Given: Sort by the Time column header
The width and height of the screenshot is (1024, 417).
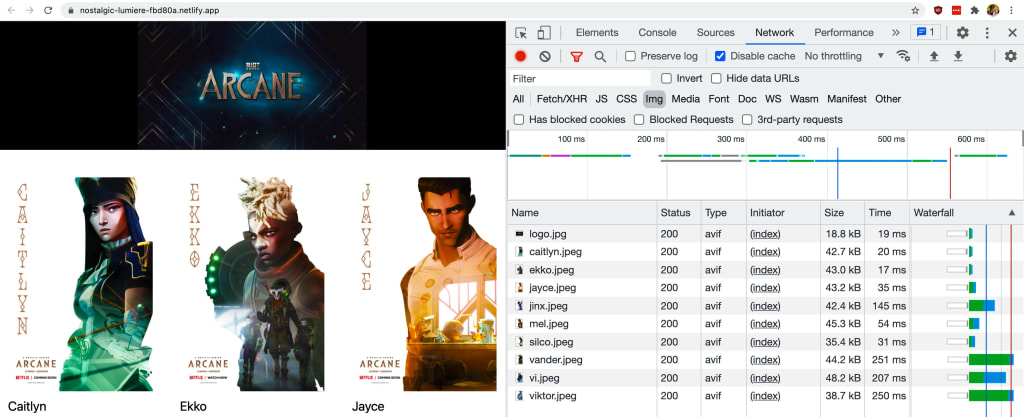Looking at the screenshot, I should [887, 213].
